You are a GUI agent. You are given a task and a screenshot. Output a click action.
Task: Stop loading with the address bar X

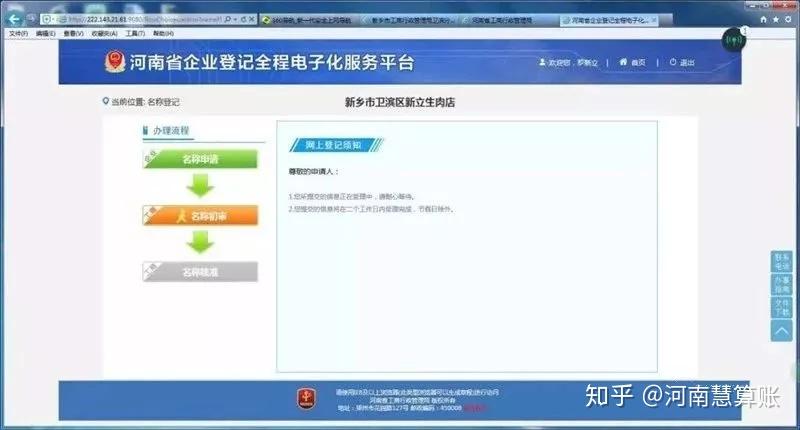[x=252, y=19]
